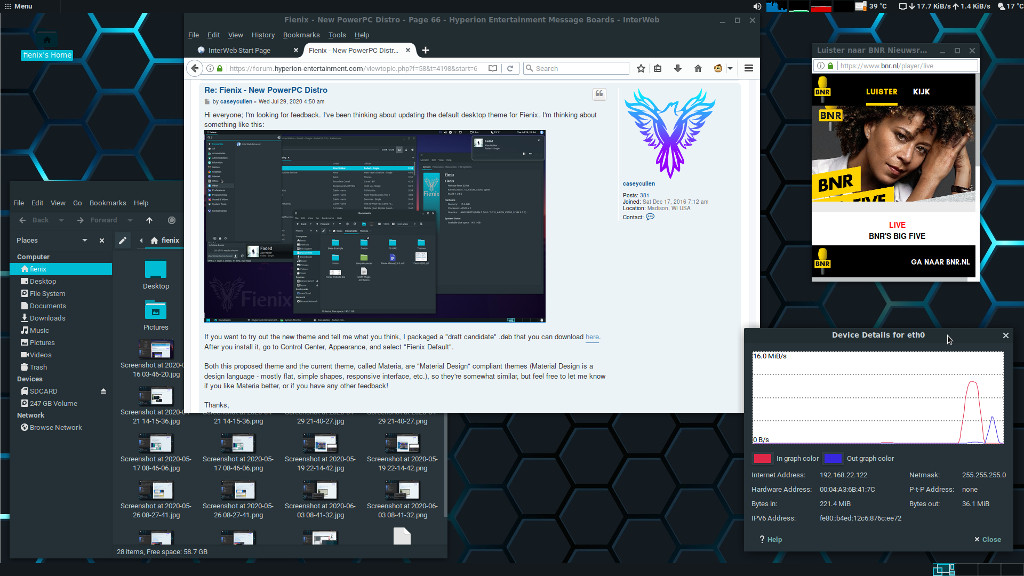Image resolution: width=1024 pixels, height=576 pixels.
Task: Click Close in Device Details dialog
Action: [987, 539]
